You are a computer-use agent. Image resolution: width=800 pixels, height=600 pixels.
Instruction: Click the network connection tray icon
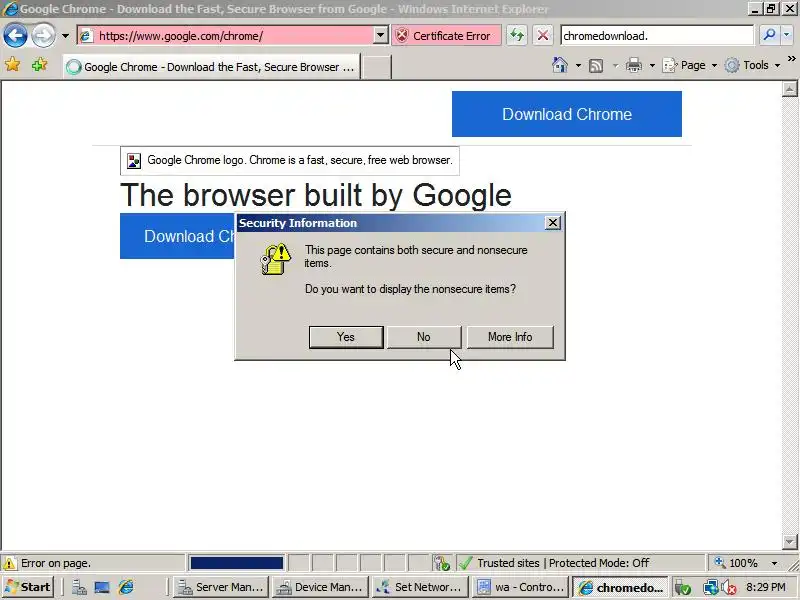pyautogui.click(x=711, y=588)
